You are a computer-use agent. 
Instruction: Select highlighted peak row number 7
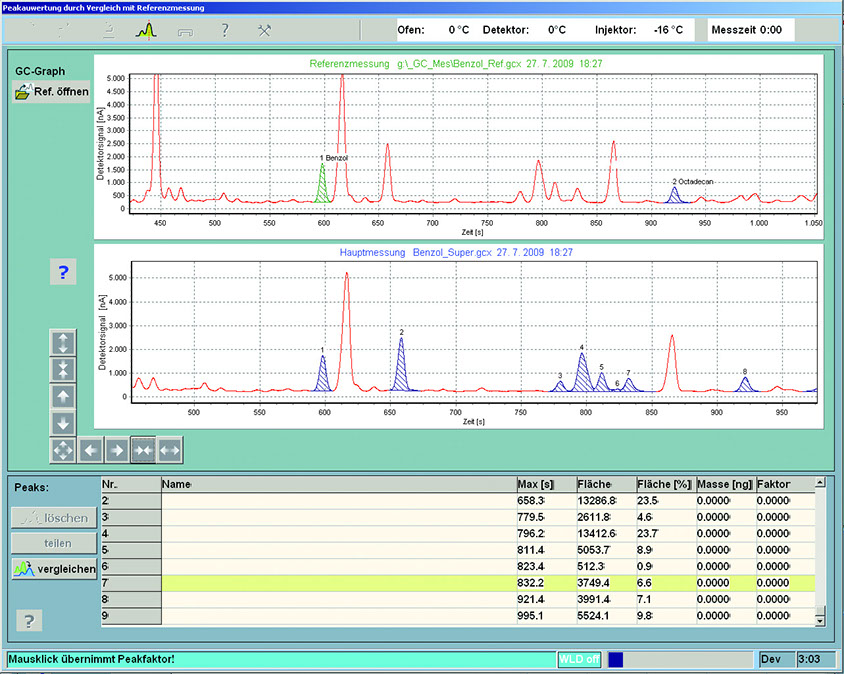point(130,581)
